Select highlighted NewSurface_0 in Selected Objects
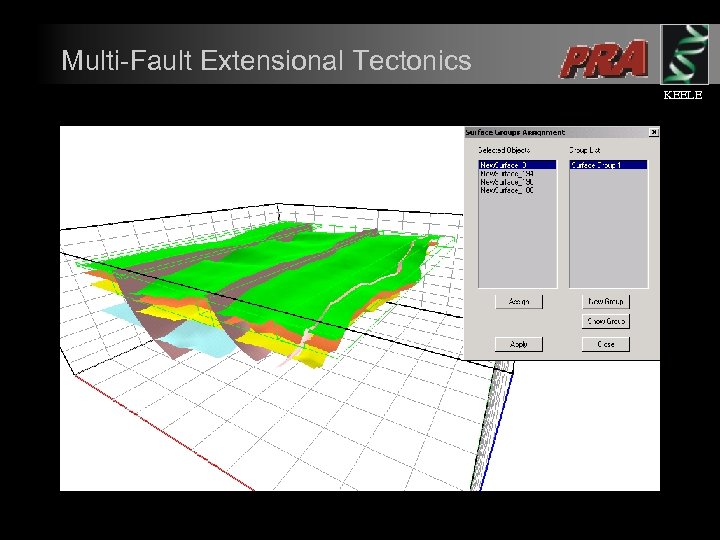Screen dimensions: 720x540 [x=518, y=165]
